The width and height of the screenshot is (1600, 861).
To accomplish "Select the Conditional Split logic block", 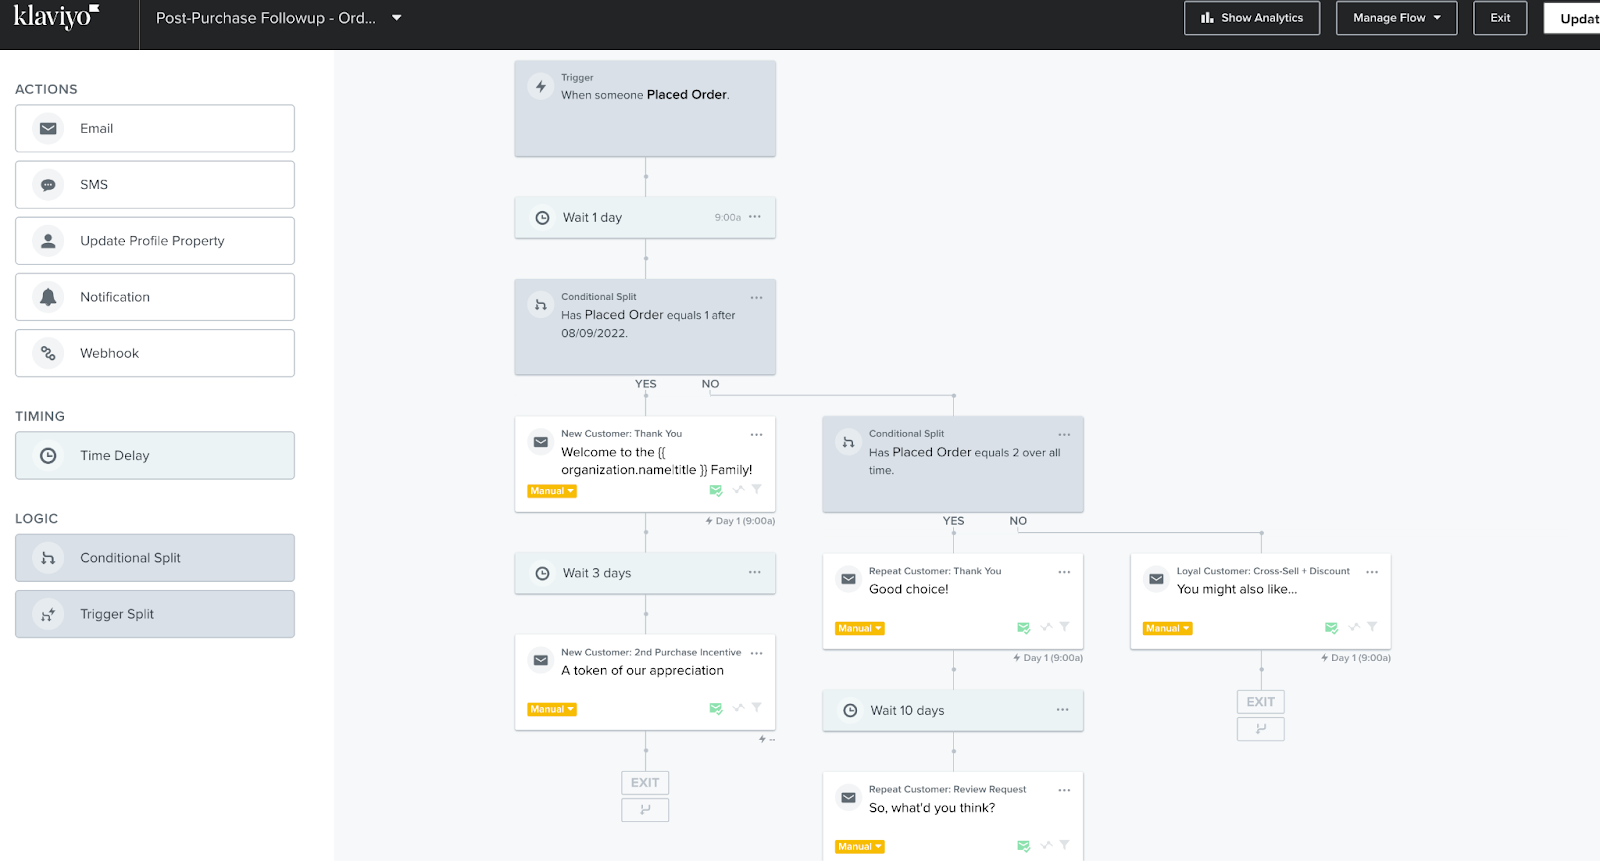I will (x=155, y=558).
